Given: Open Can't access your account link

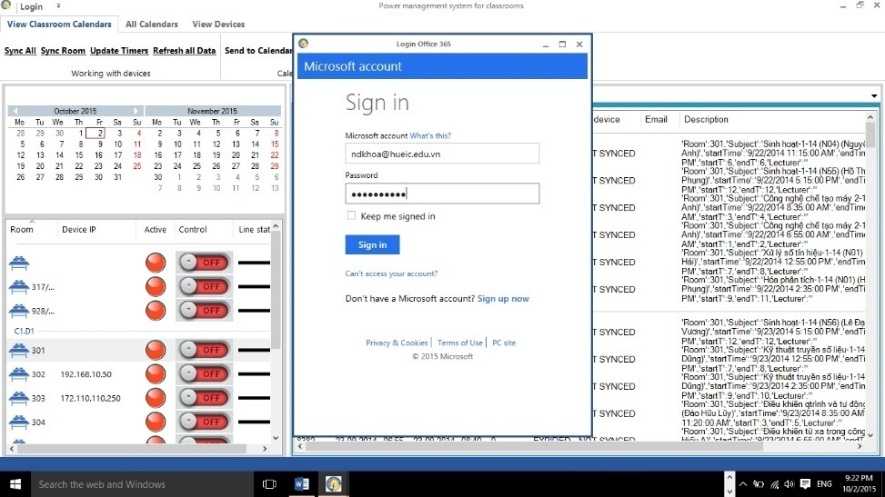Looking at the screenshot, I should tap(391, 274).
